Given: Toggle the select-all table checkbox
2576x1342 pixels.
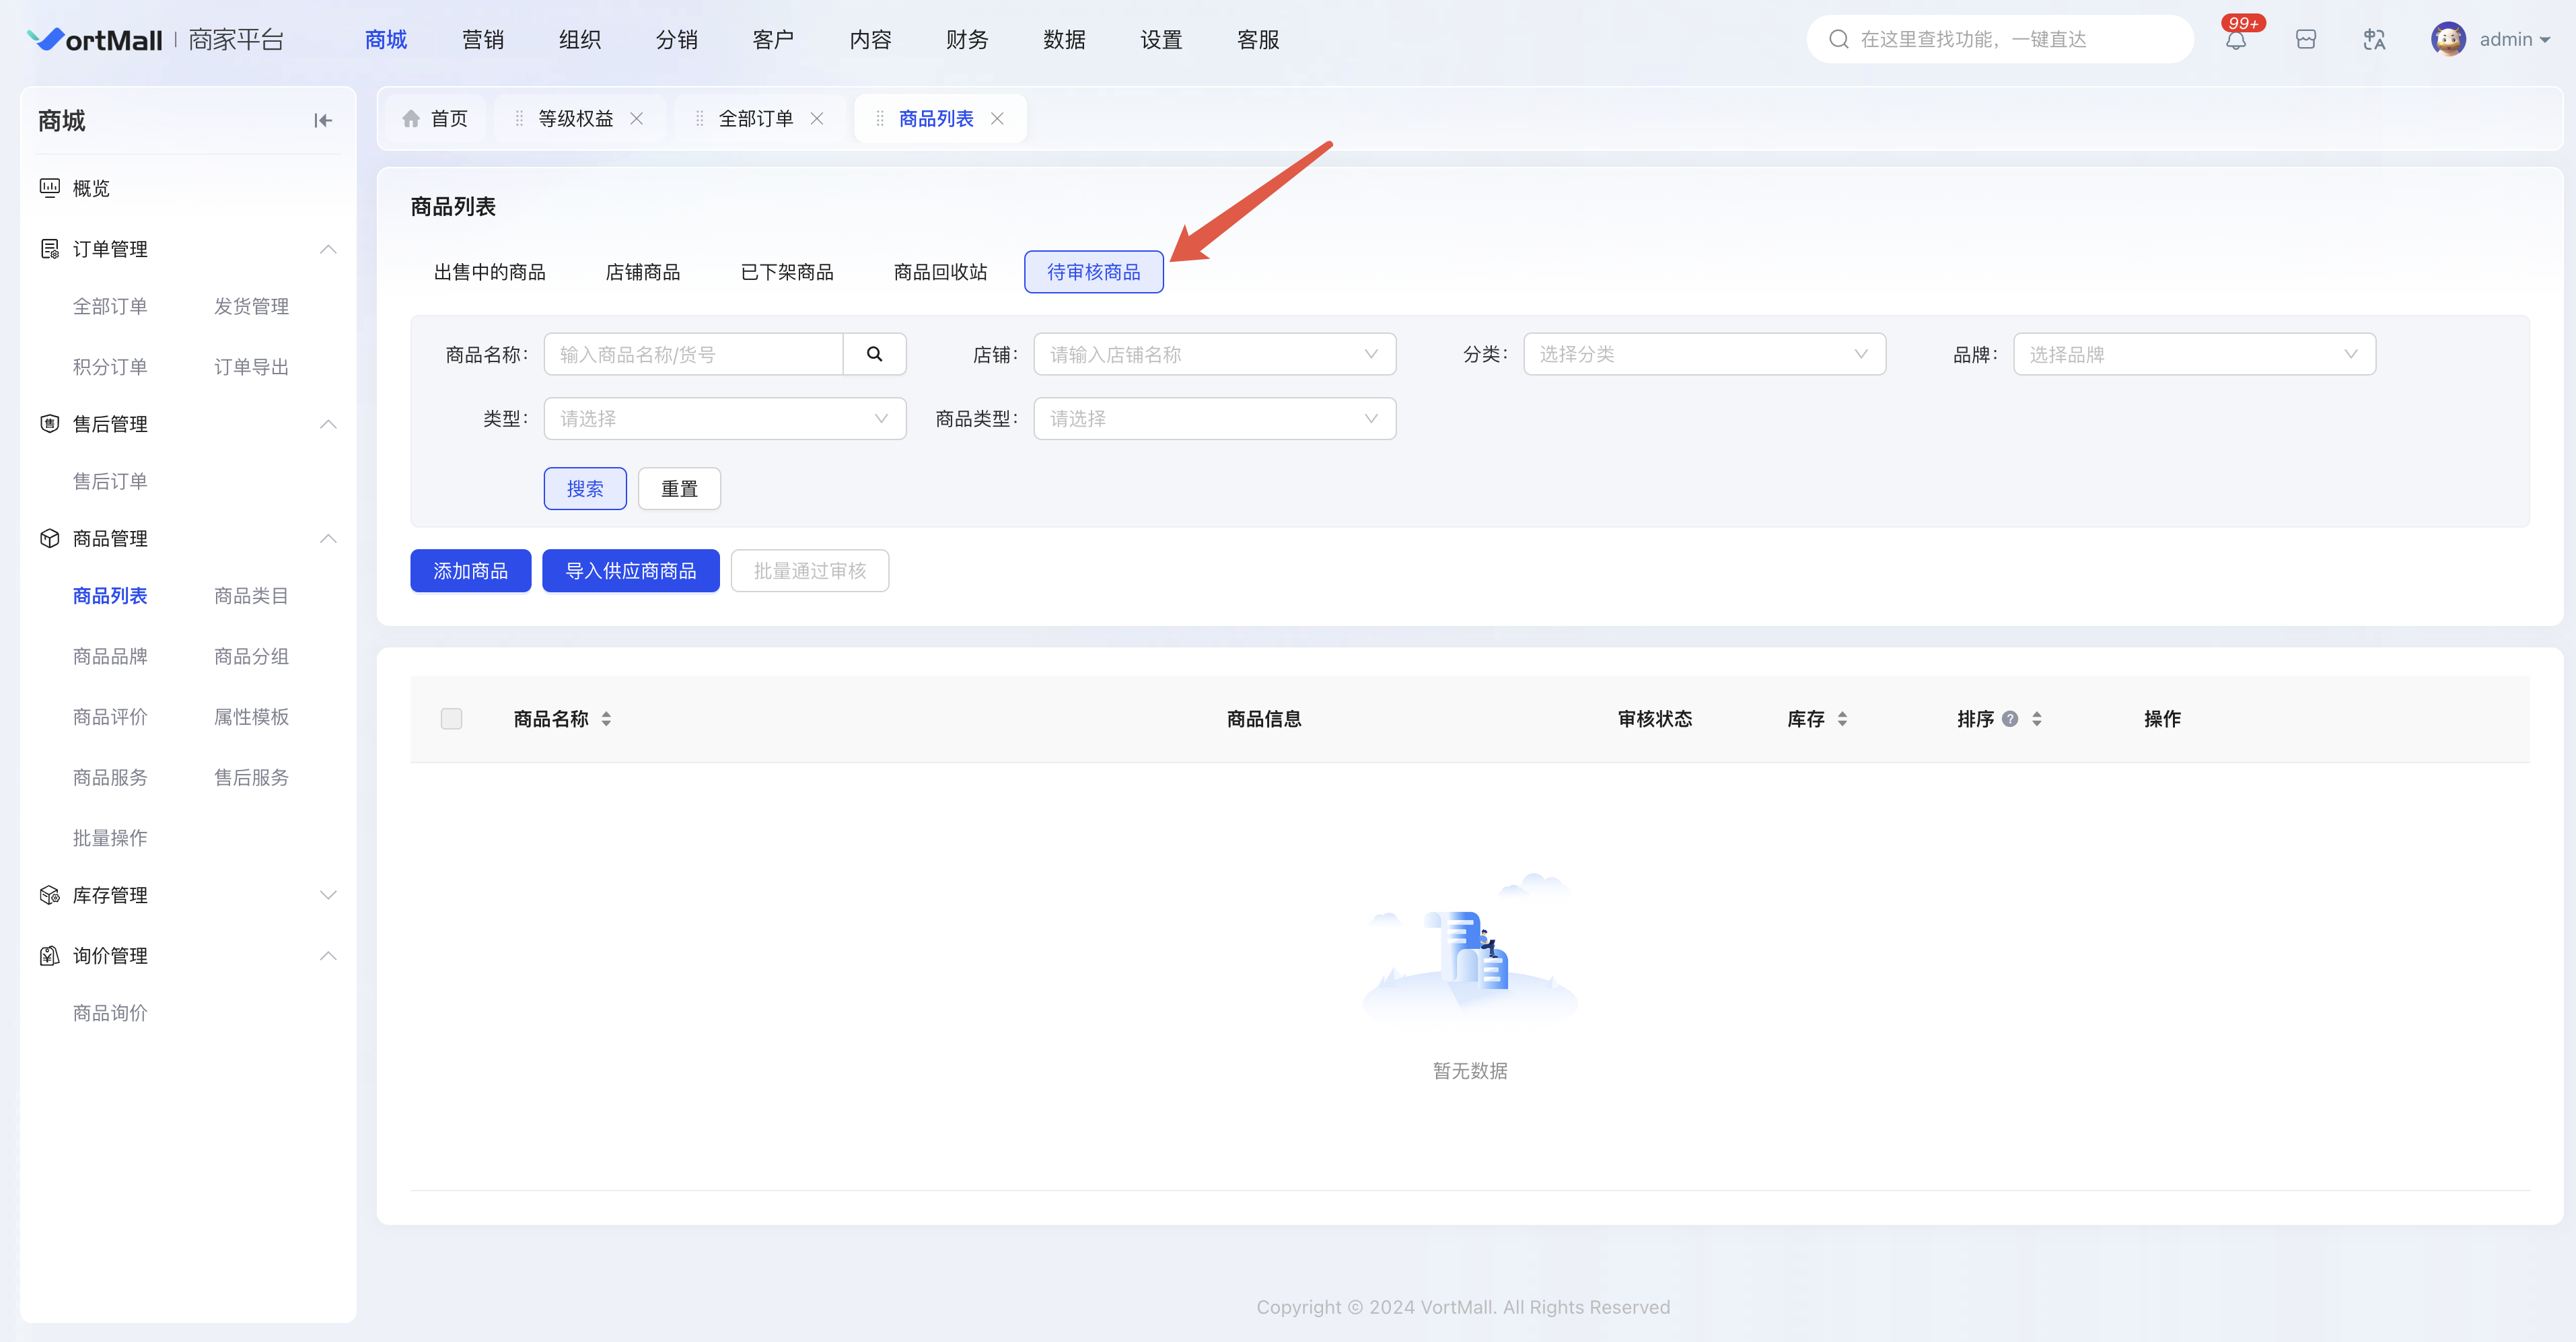Looking at the screenshot, I should 451,719.
